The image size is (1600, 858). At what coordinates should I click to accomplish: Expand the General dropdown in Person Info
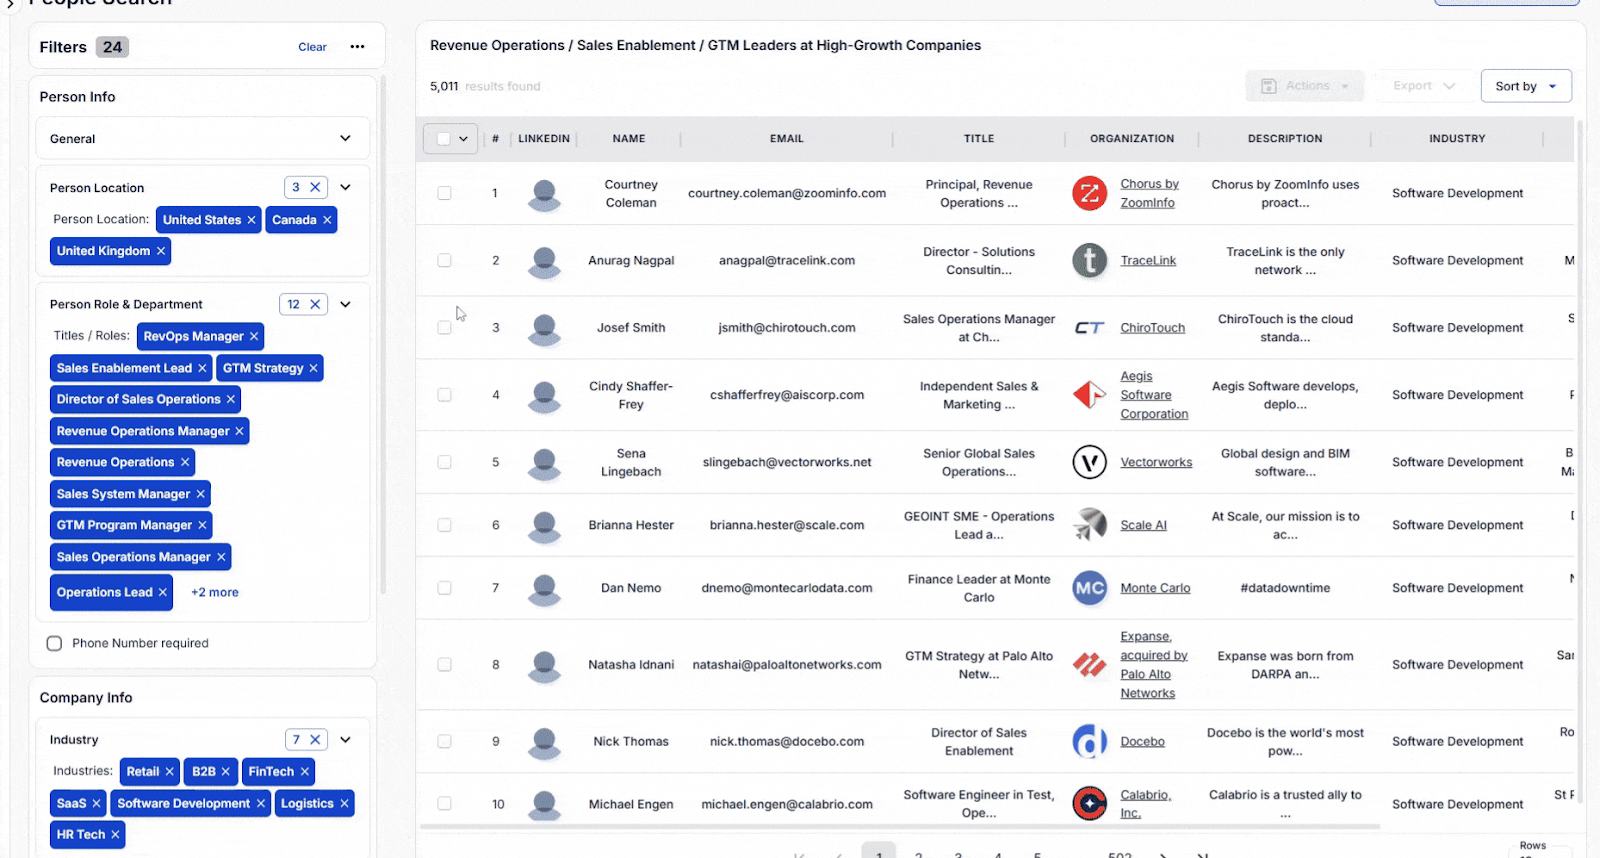[x=345, y=139]
